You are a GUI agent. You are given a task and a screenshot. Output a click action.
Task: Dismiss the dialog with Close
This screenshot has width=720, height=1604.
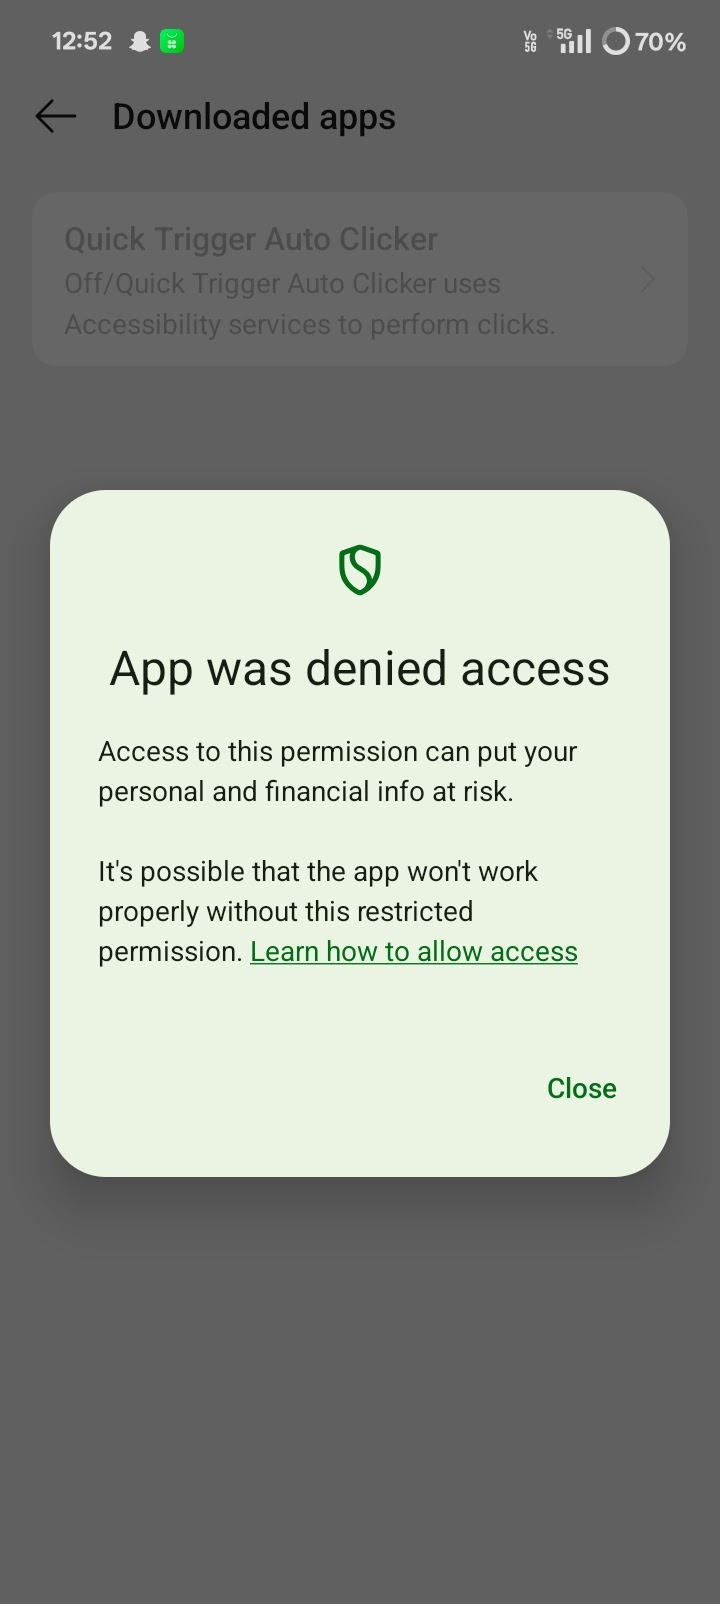point(582,1088)
